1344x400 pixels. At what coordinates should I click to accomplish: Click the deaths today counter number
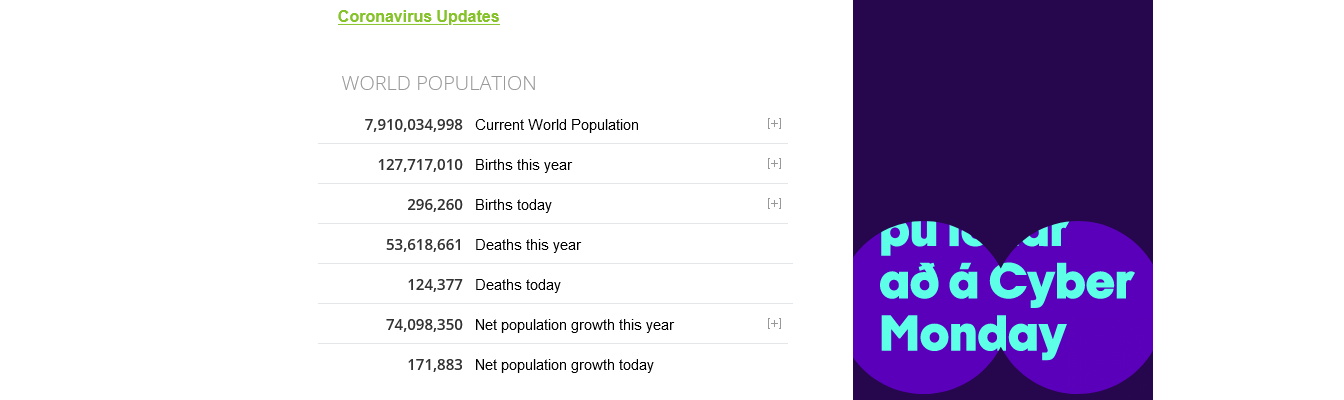434,285
